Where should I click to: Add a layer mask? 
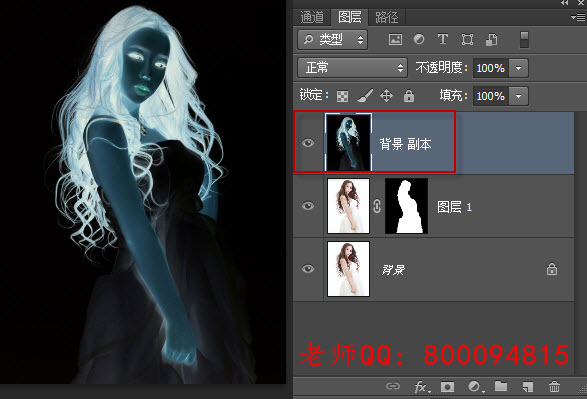447,387
